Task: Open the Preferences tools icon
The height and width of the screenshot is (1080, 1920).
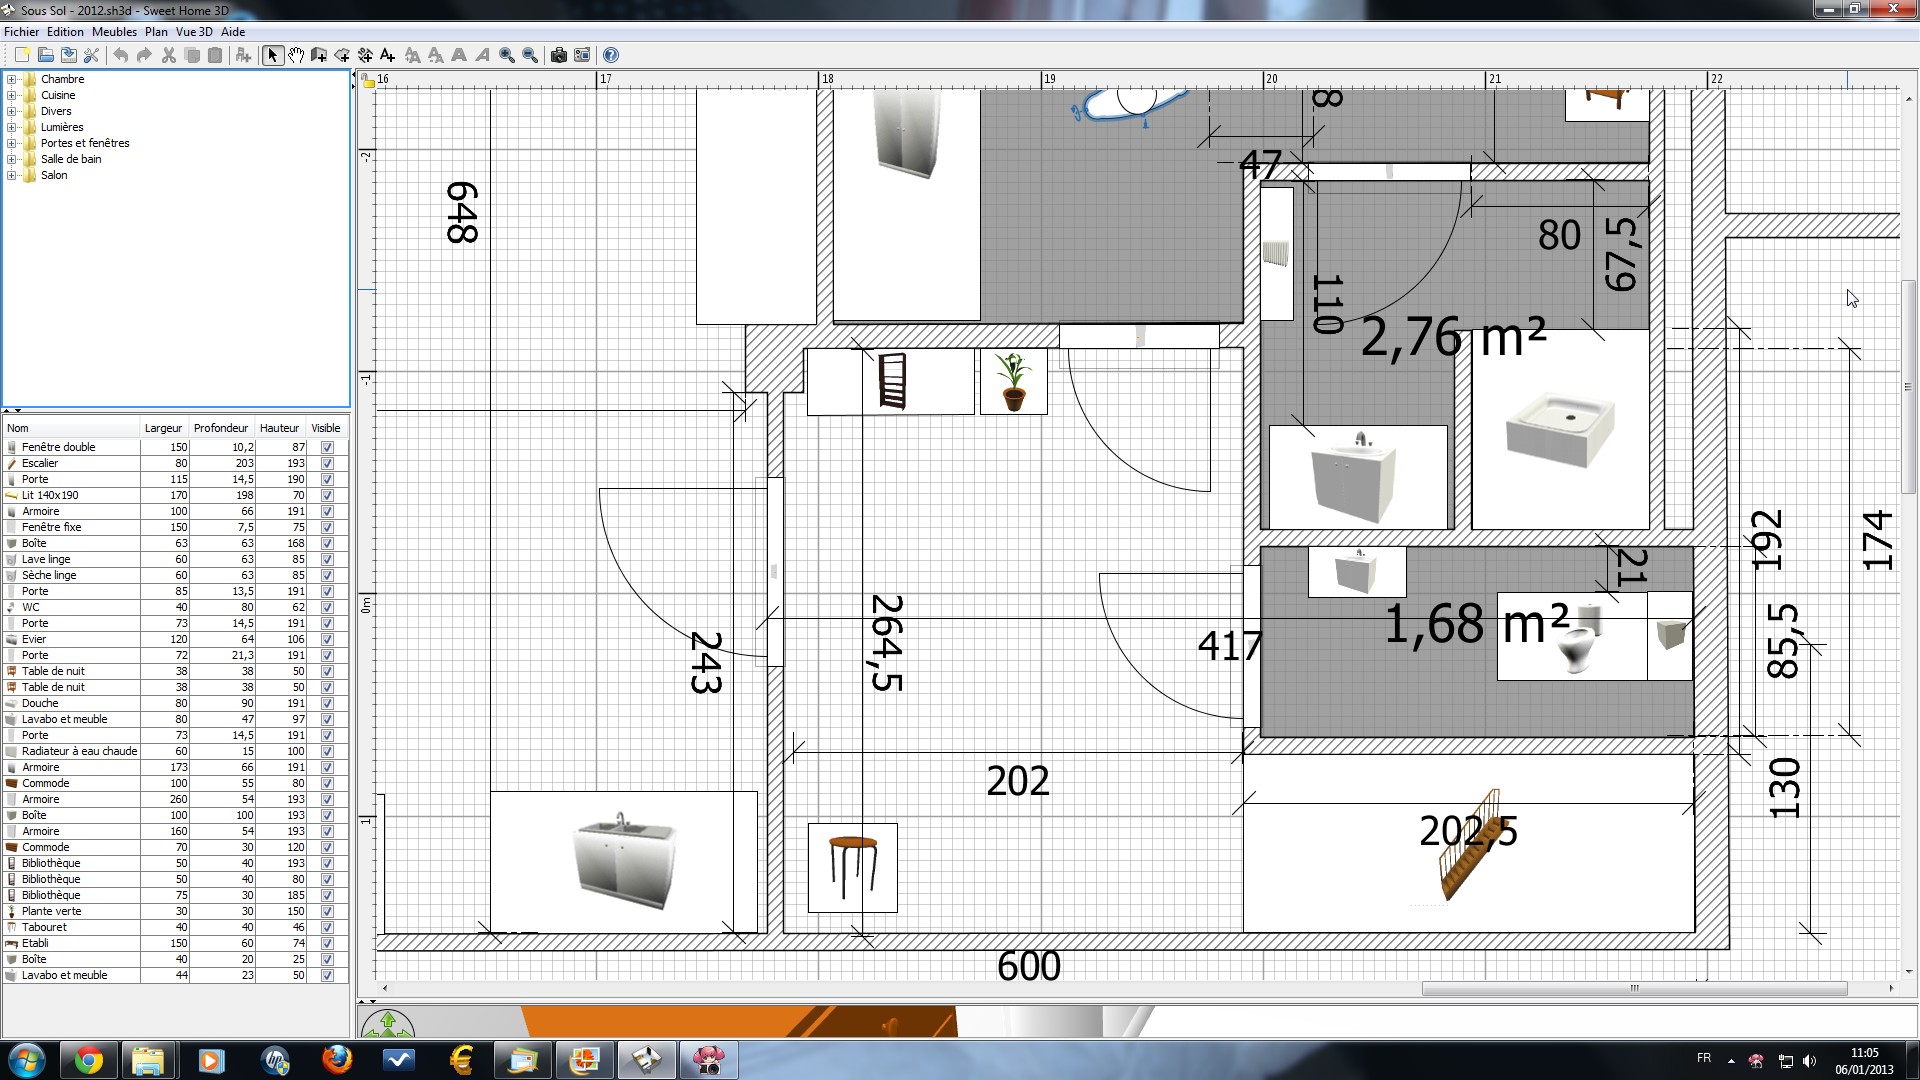Action: point(91,55)
